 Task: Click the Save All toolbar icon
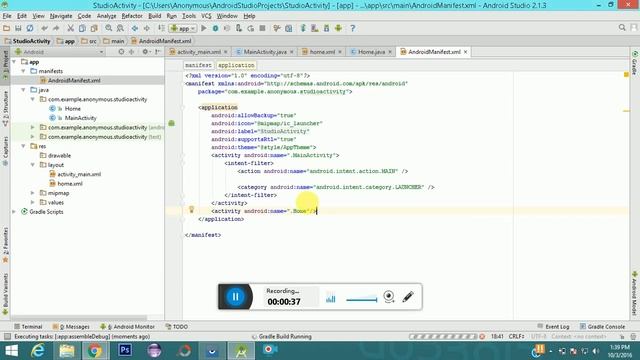click(x=18, y=28)
